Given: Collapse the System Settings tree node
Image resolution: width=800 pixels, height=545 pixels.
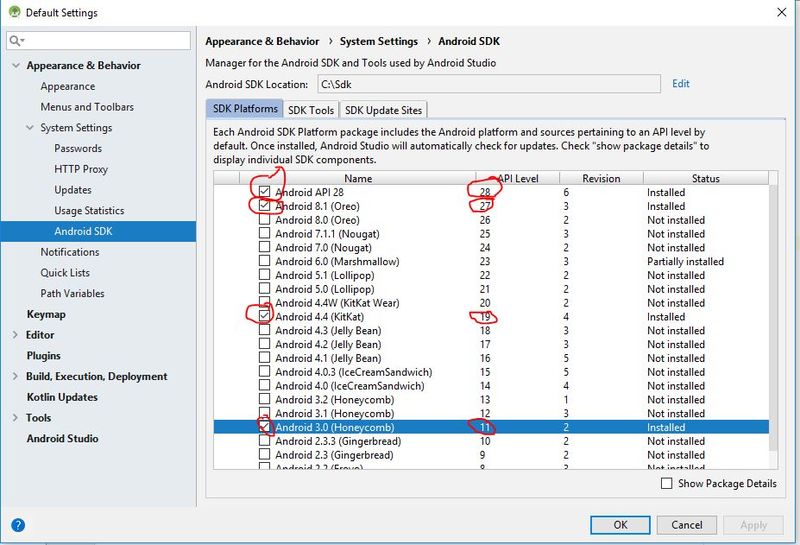Looking at the screenshot, I should (x=30, y=128).
